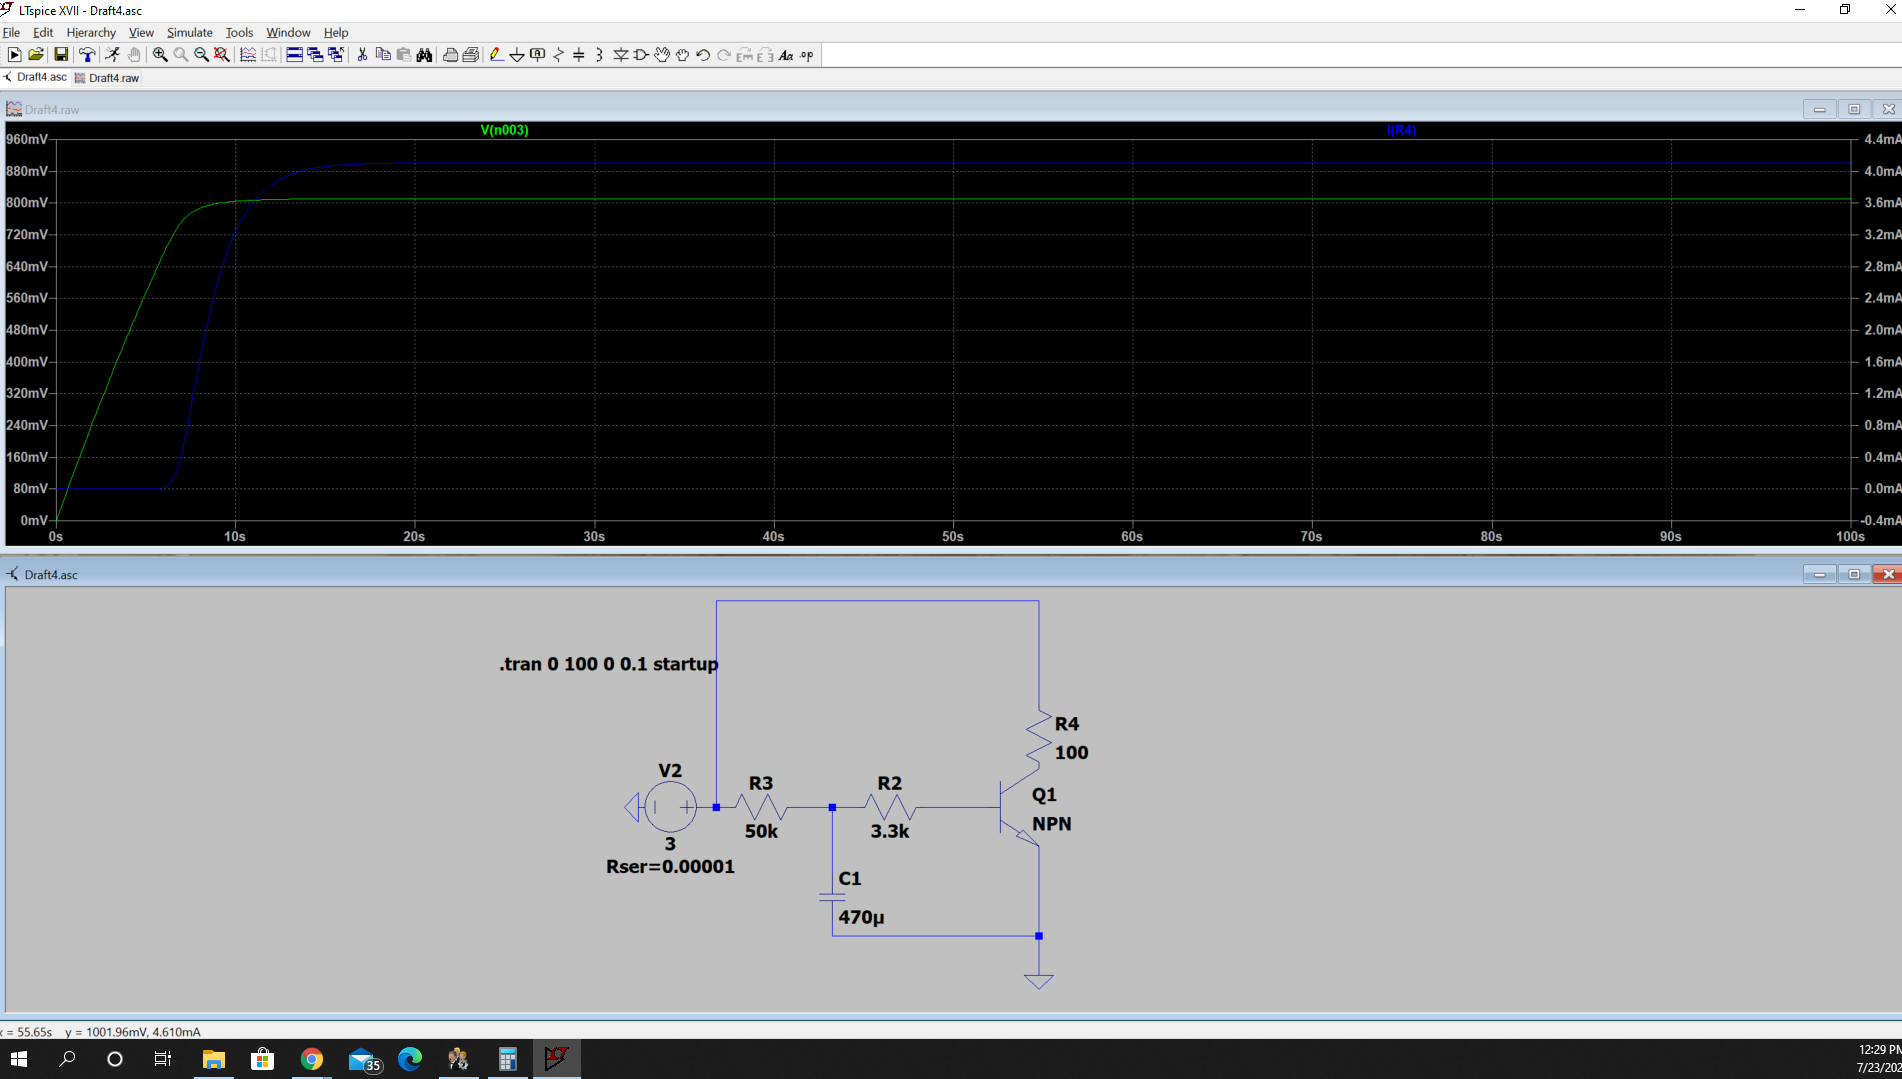Viewport: 1902px width, 1079px height.
Task: Click the Pick Visible Traces icon
Action: [x=248, y=55]
